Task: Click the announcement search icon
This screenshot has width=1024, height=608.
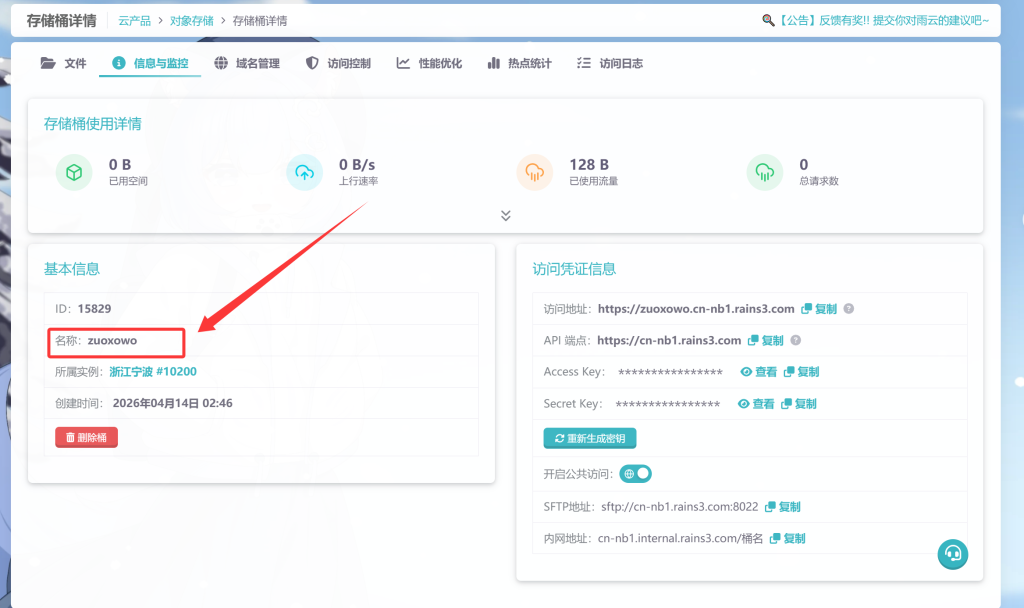Action: point(768,20)
